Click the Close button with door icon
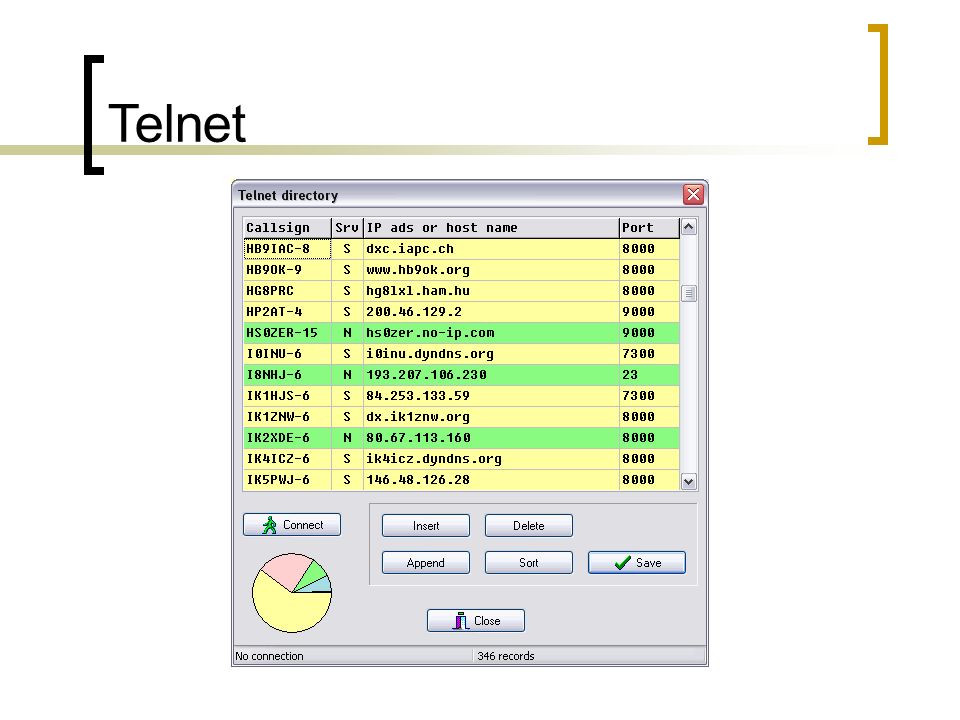The height and width of the screenshot is (720, 960). pos(476,620)
